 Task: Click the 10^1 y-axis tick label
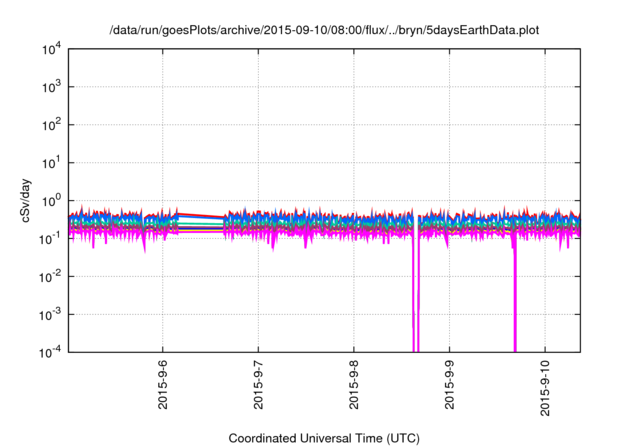(x=51, y=163)
